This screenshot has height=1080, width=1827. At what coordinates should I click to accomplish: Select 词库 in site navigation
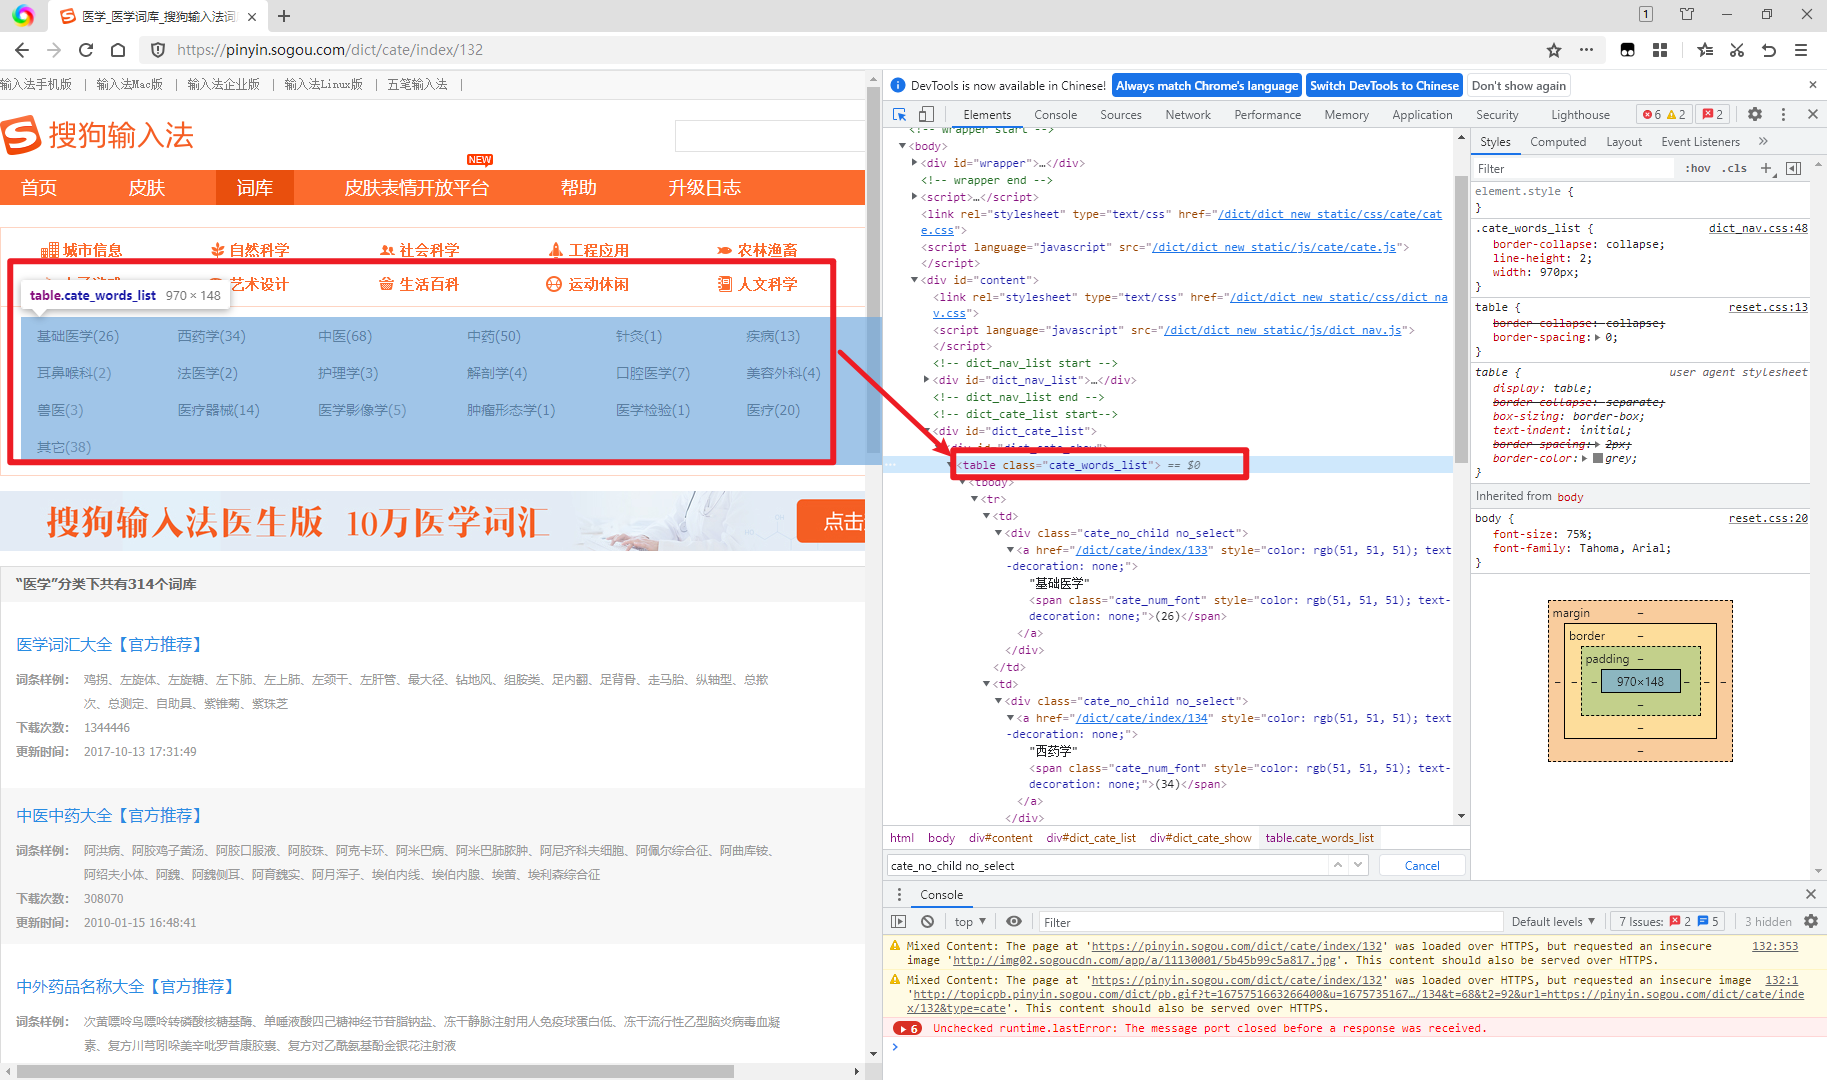coord(255,188)
